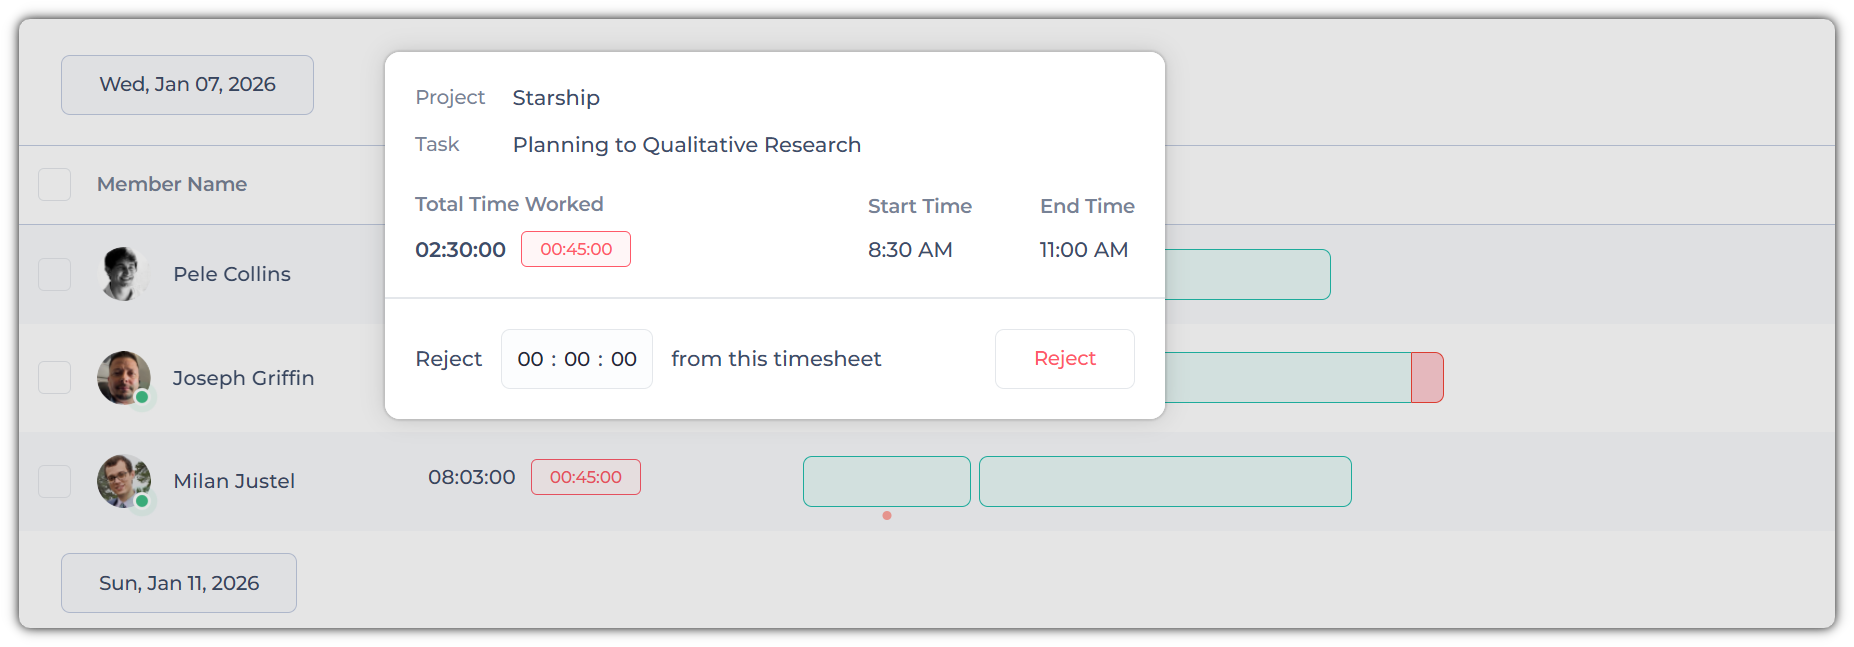Click Pele Collins' avatar photo
This screenshot has width=1854, height=647.
(124, 274)
